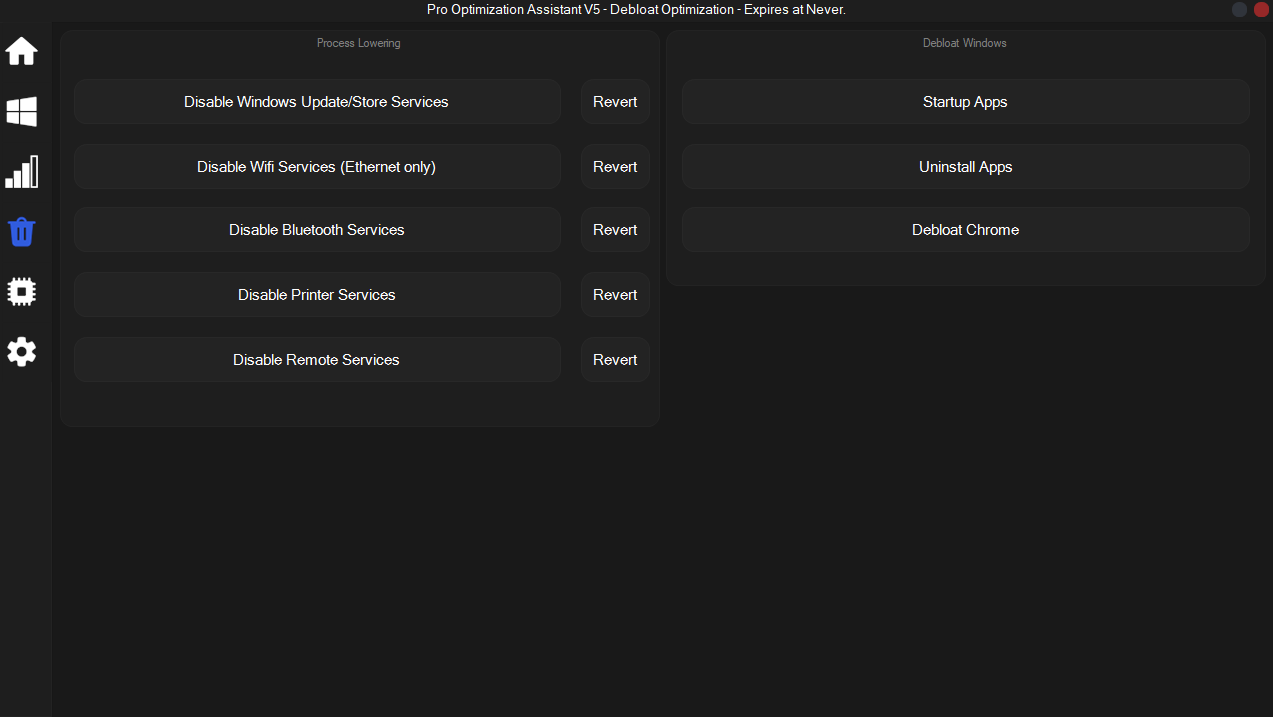Open the CPU chip hardware section

22,292
